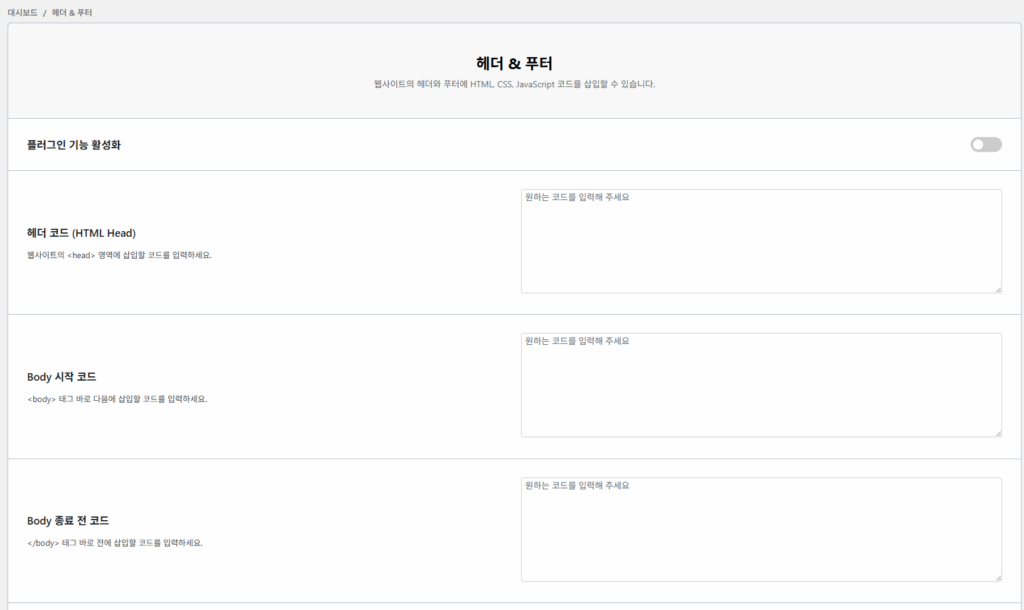Enable the 플러그인 기능 활성화 toggle switch
The image size is (1024, 610).
tap(985, 145)
